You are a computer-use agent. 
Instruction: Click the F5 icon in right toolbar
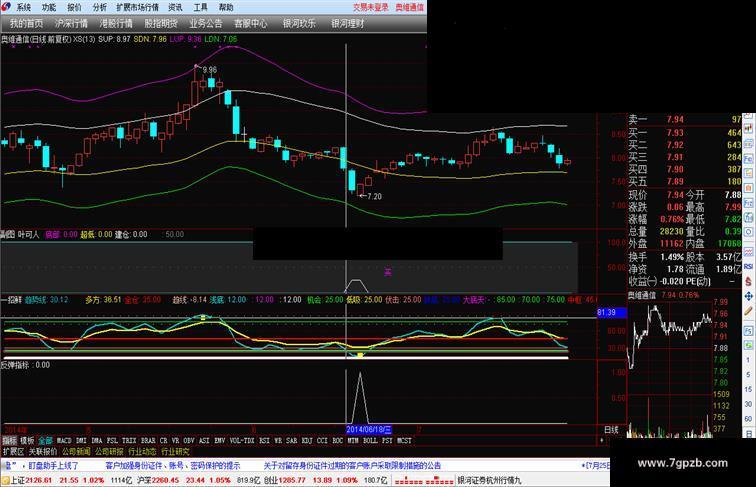pyautogui.click(x=748, y=331)
